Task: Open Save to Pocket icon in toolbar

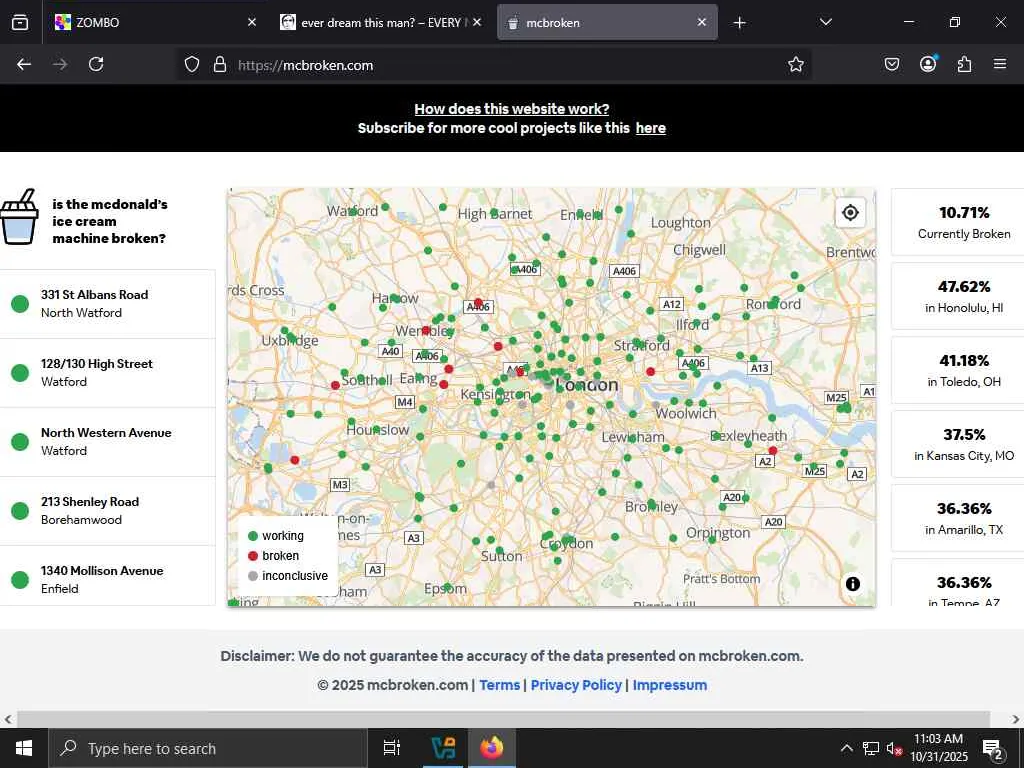Action: click(x=892, y=64)
